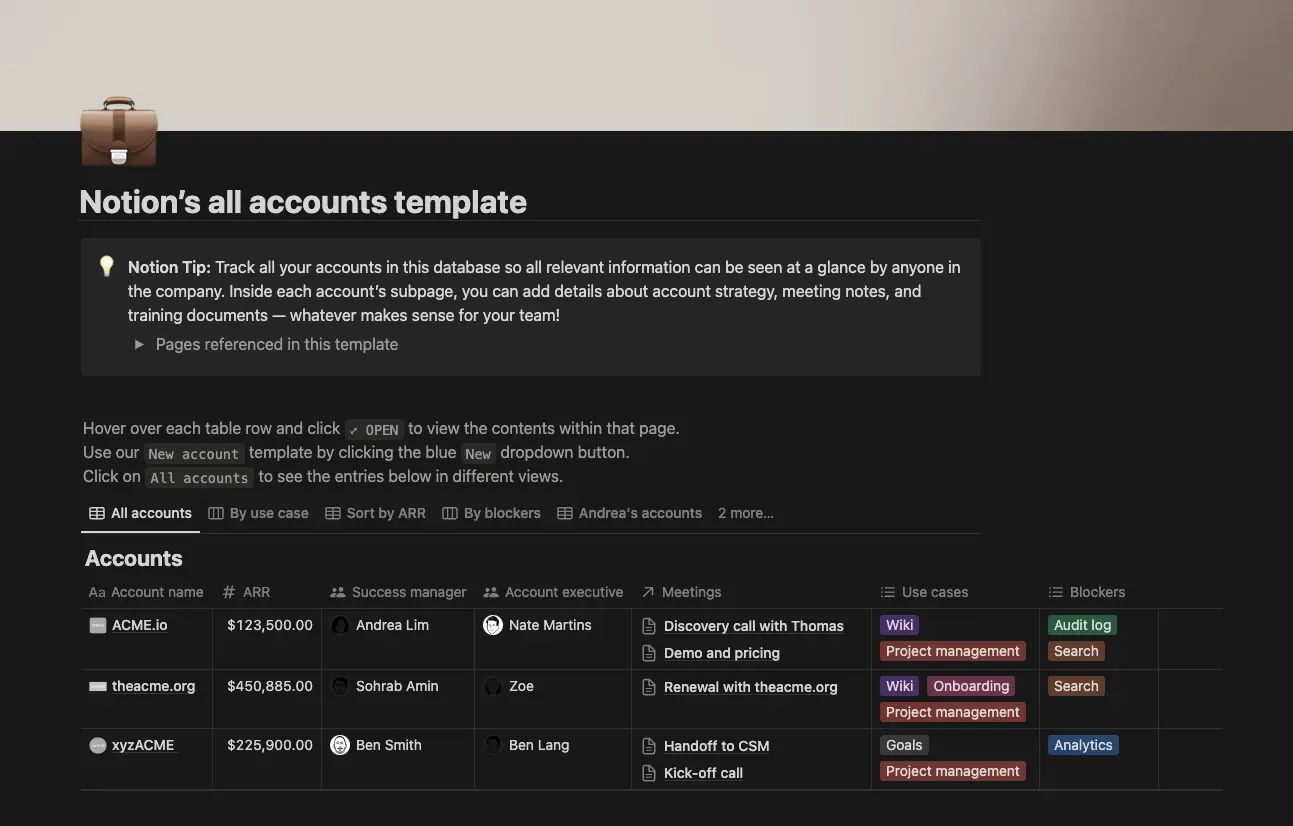Click the blue Analytics tag
Image resolution: width=1293 pixels, height=826 pixels.
pos(1083,745)
